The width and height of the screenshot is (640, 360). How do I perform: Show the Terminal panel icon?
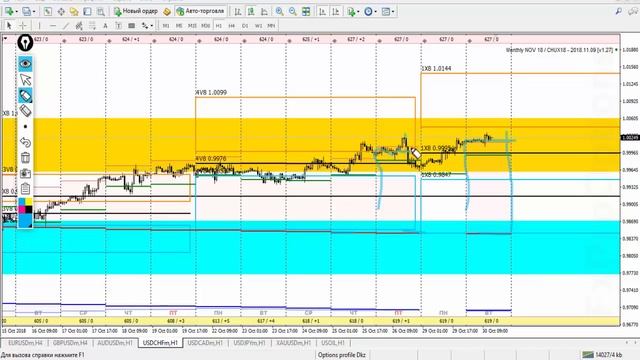pos(87,12)
